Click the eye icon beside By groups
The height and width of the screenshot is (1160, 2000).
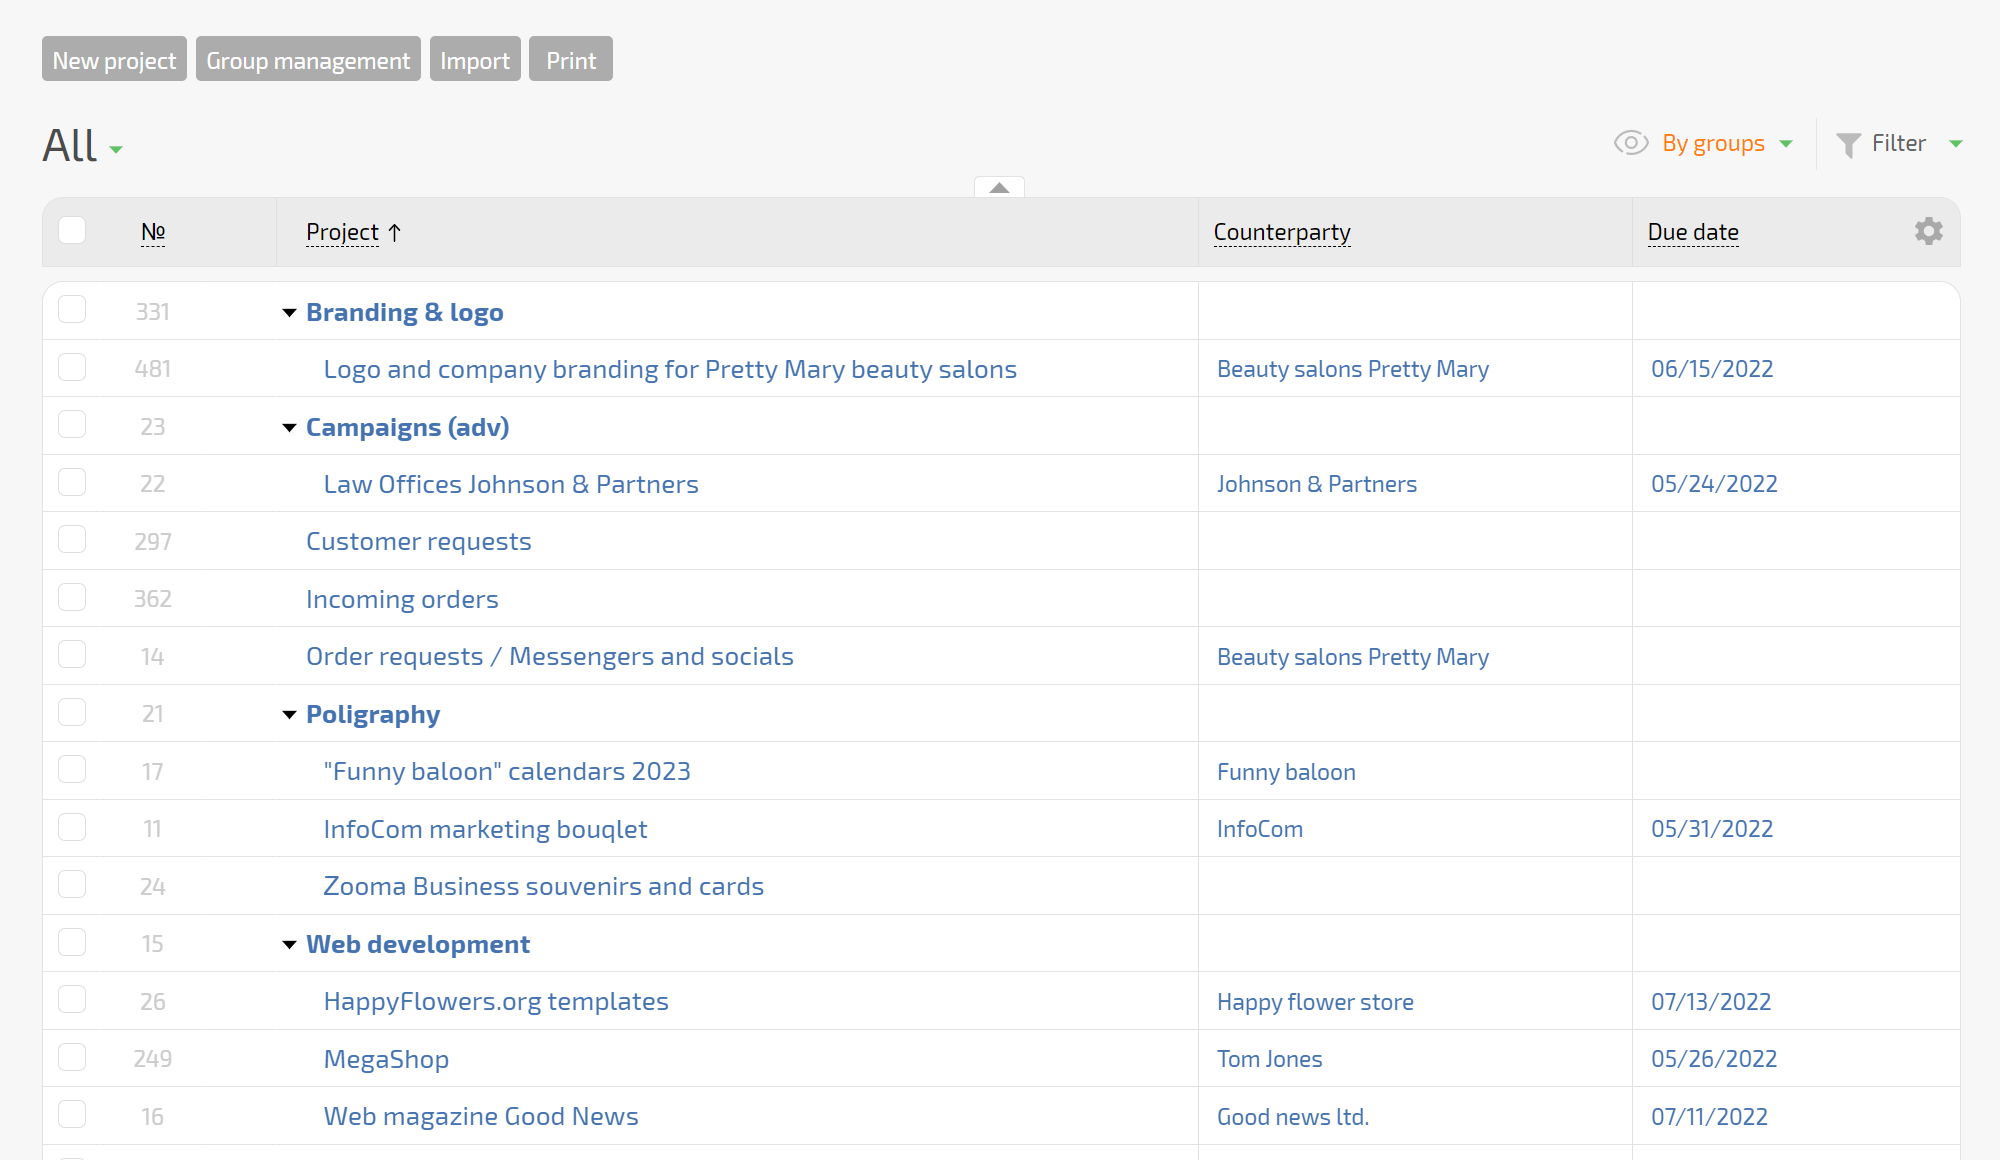click(x=1630, y=143)
